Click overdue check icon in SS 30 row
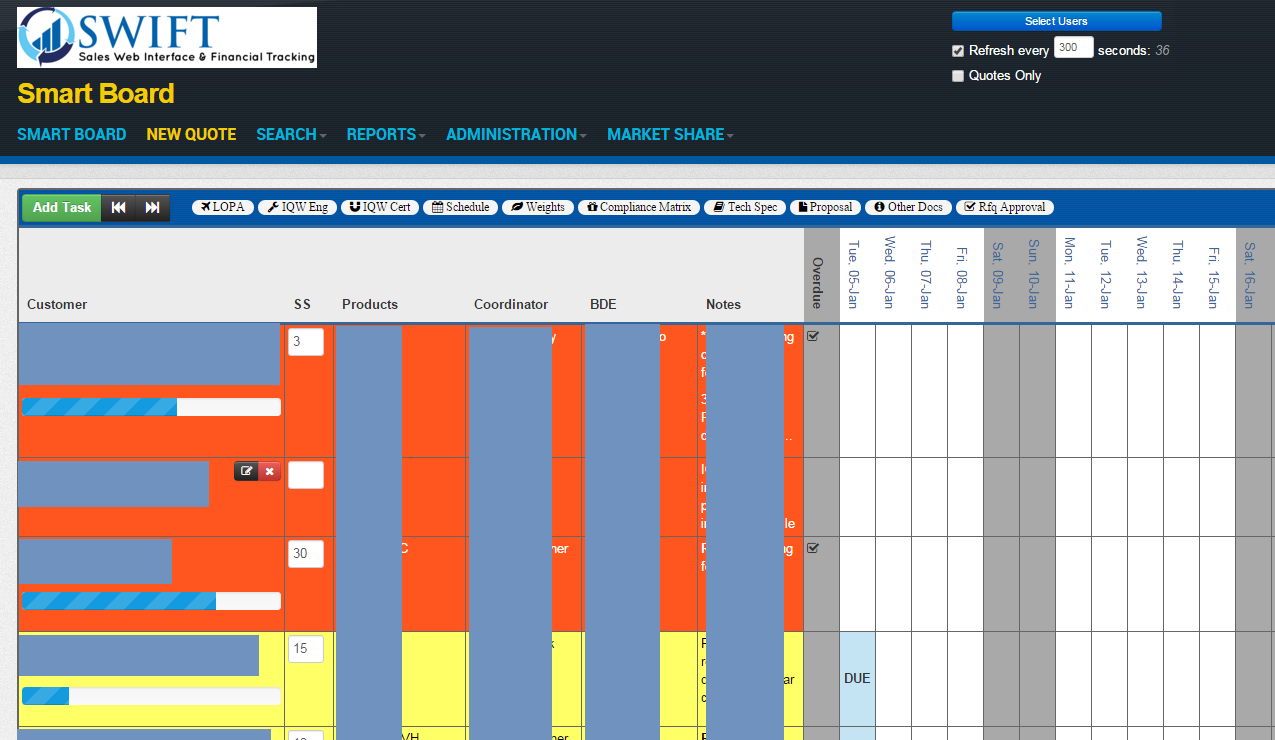The width and height of the screenshot is (1275, 740). 813,548
